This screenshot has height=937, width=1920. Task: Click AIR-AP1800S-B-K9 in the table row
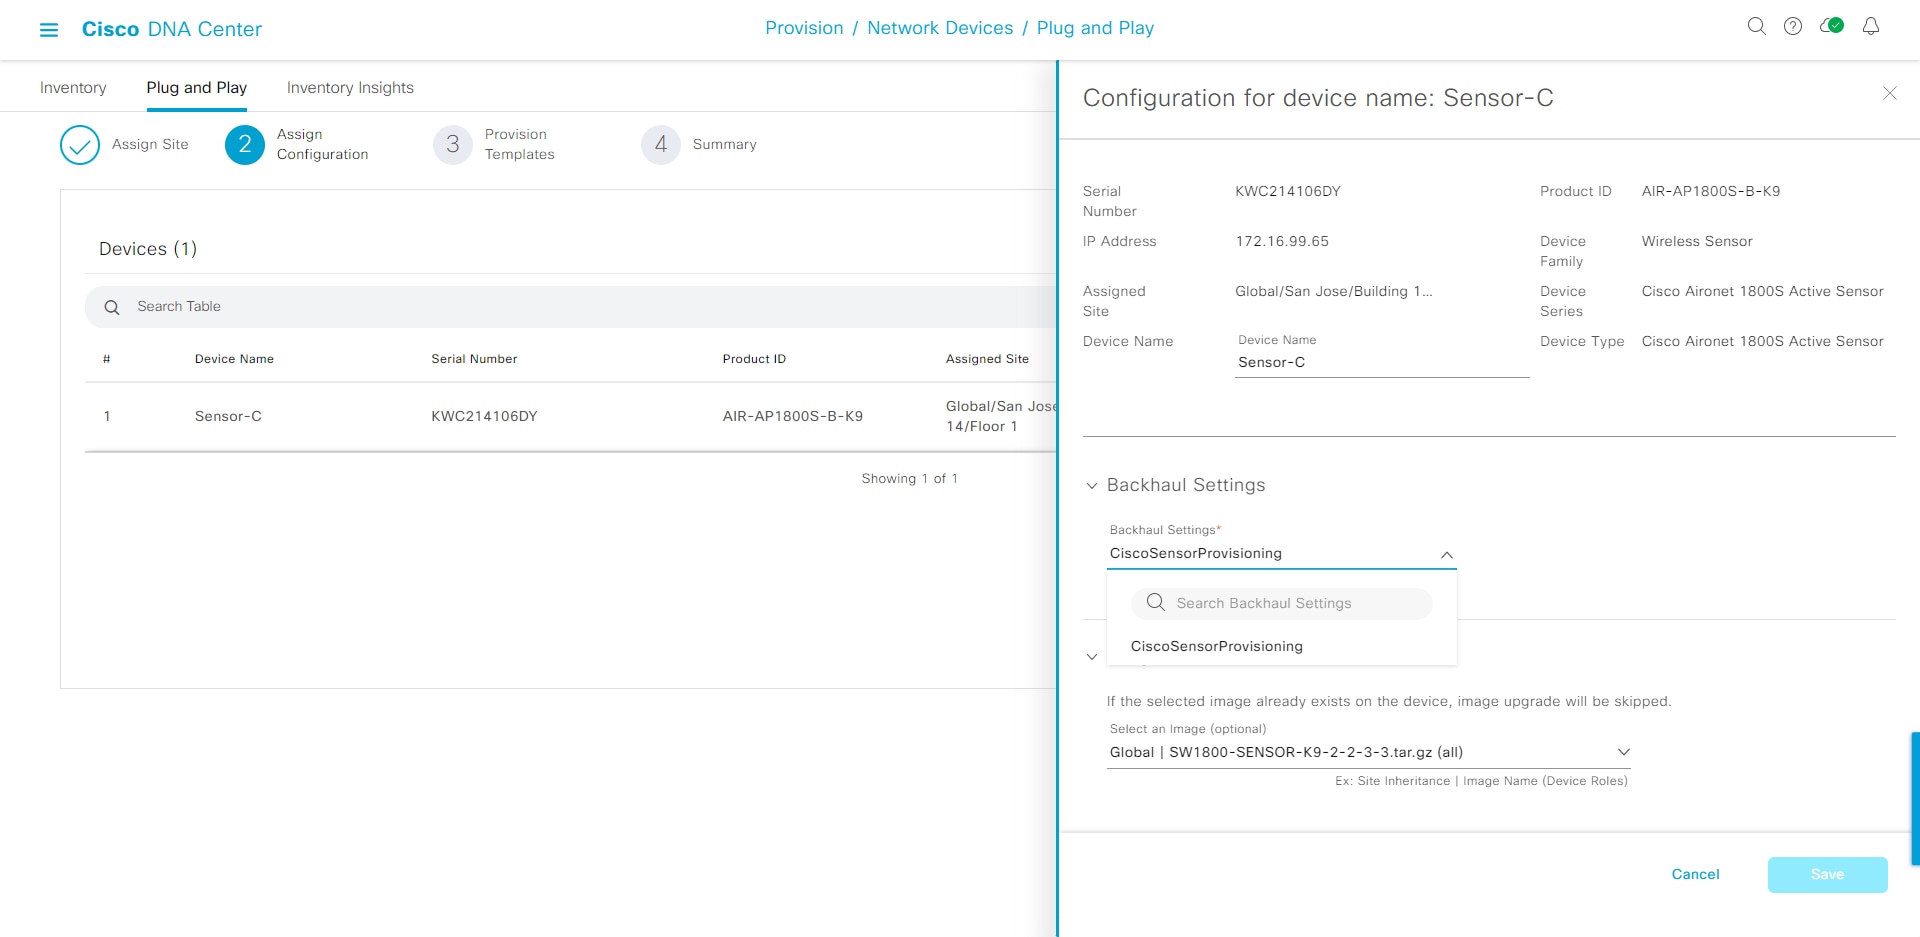793,416
